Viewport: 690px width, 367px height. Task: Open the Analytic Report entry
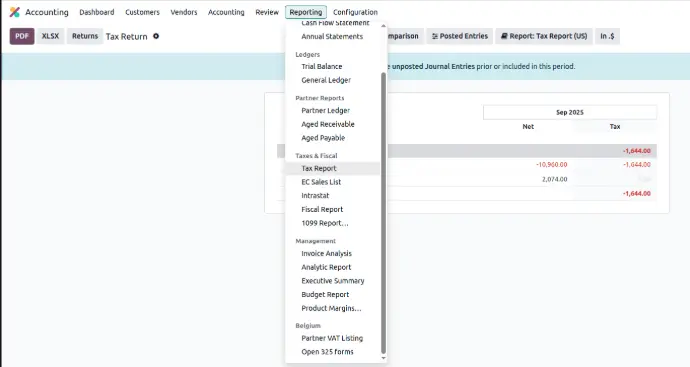pos(326,267)
